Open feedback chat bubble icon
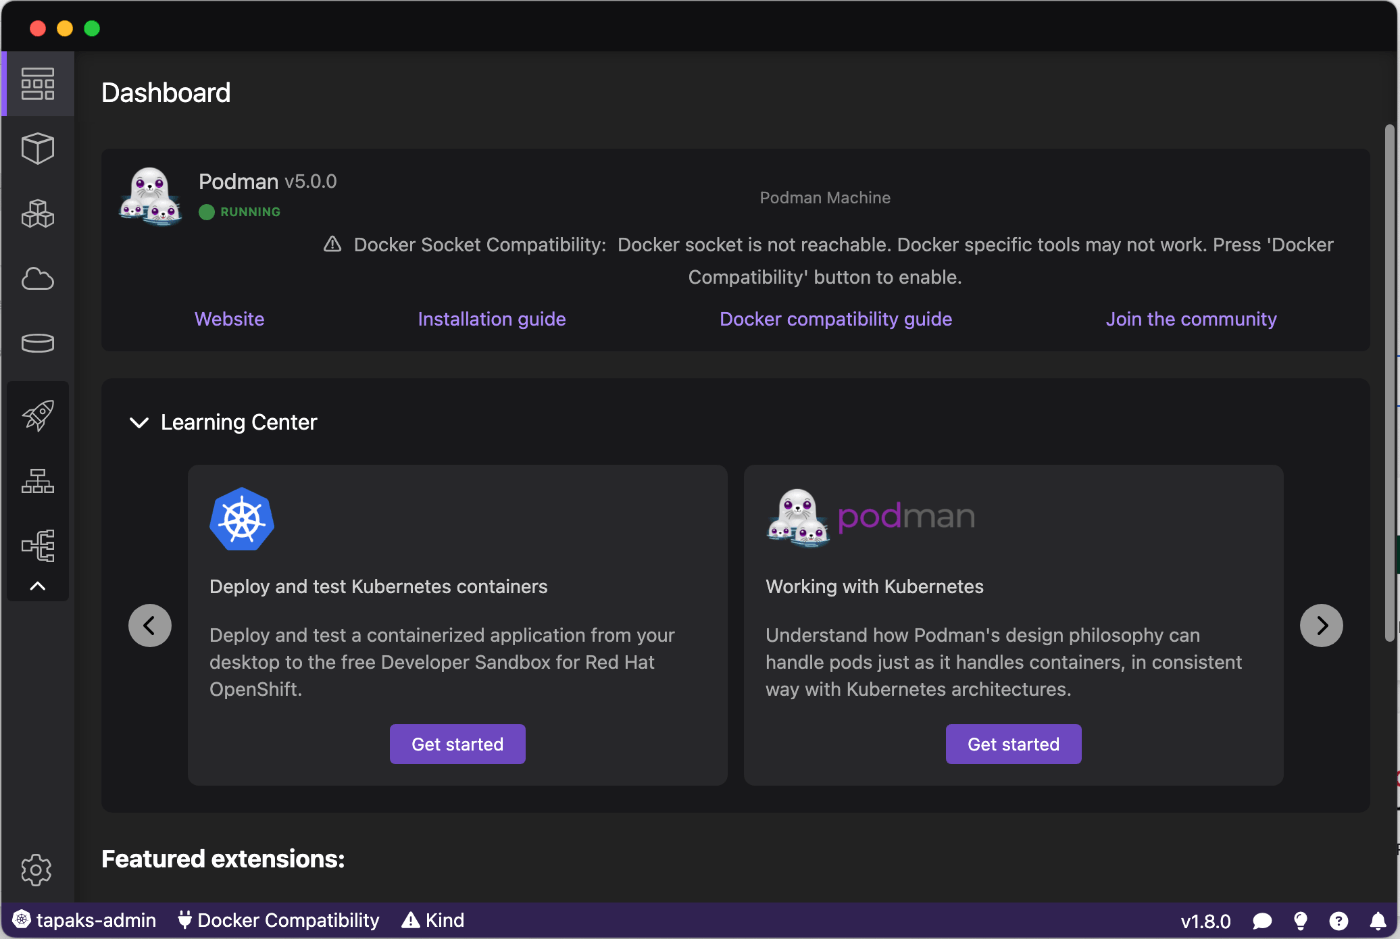The height and width of the screenshot is (939, 1400). tap(1263, 921)
